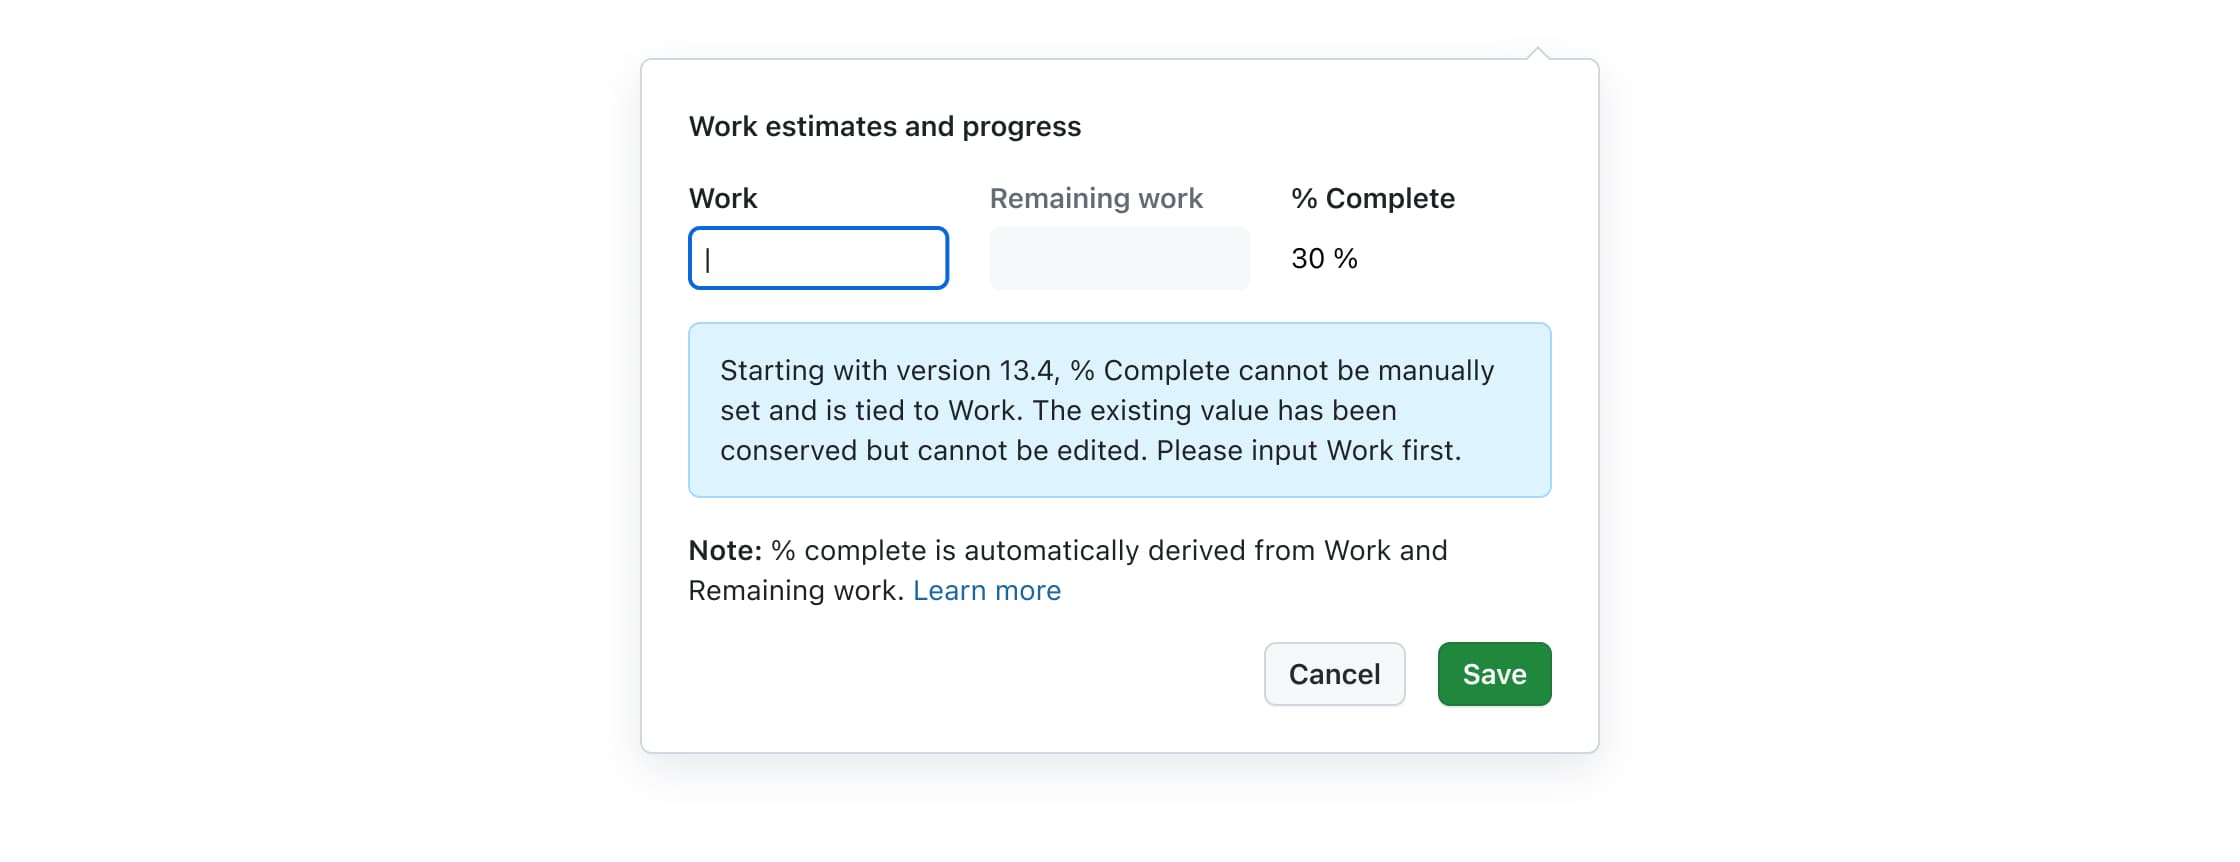This screenshot has width=2240, height=862.
Task: Click the disabled Remaining work field
Action: tap(1119, 259)
